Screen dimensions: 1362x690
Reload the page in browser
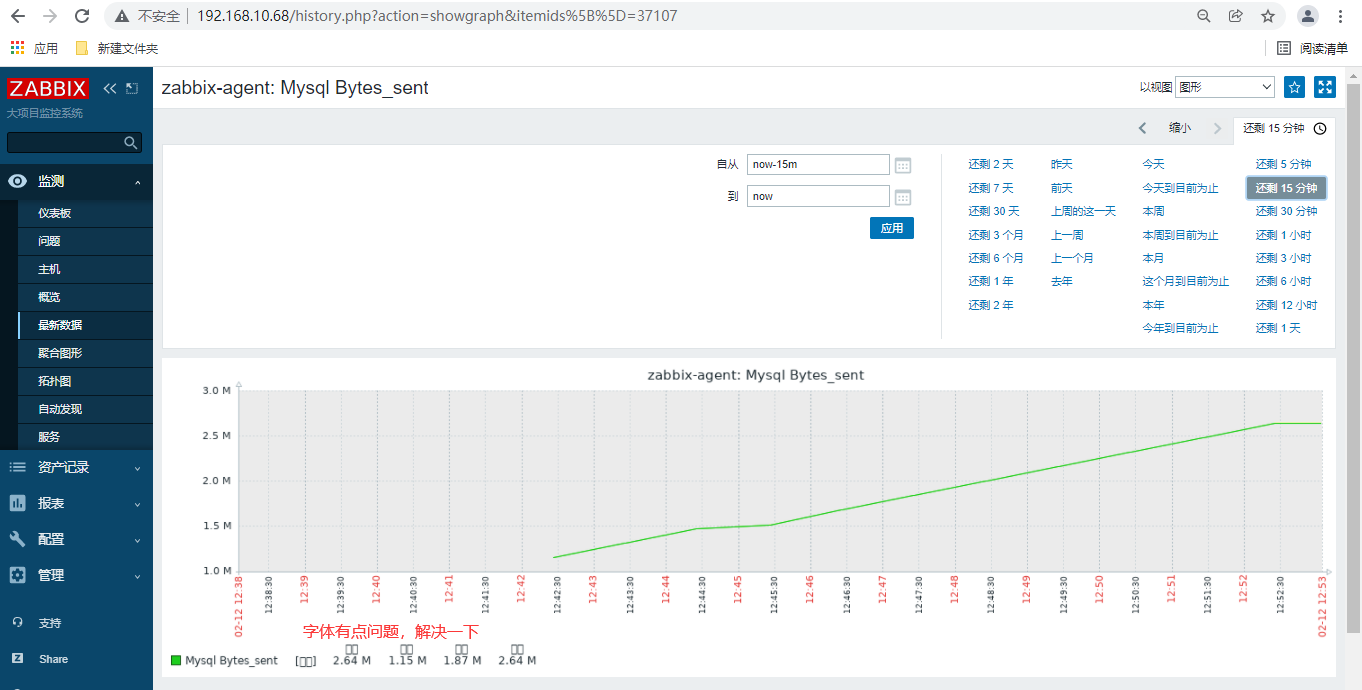click(82, 16)
